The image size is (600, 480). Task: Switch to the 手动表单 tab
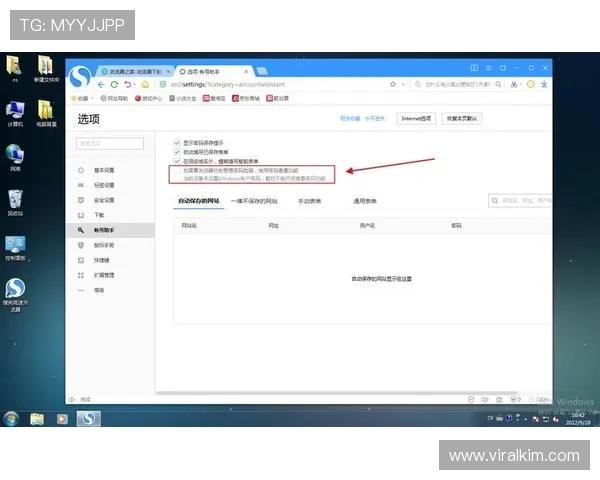point(309,201)
